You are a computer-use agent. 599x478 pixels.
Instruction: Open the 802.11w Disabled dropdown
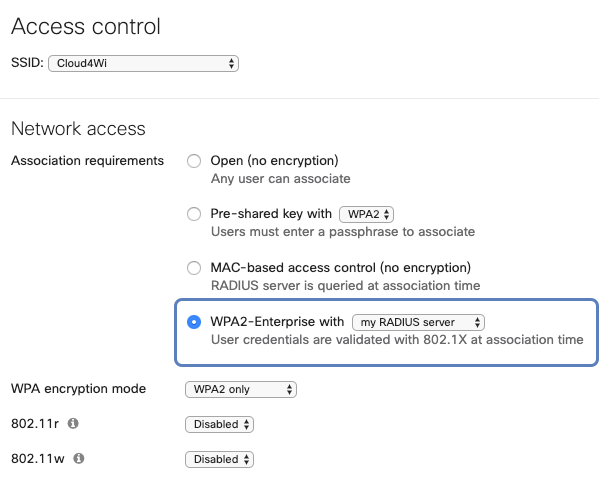219,459
